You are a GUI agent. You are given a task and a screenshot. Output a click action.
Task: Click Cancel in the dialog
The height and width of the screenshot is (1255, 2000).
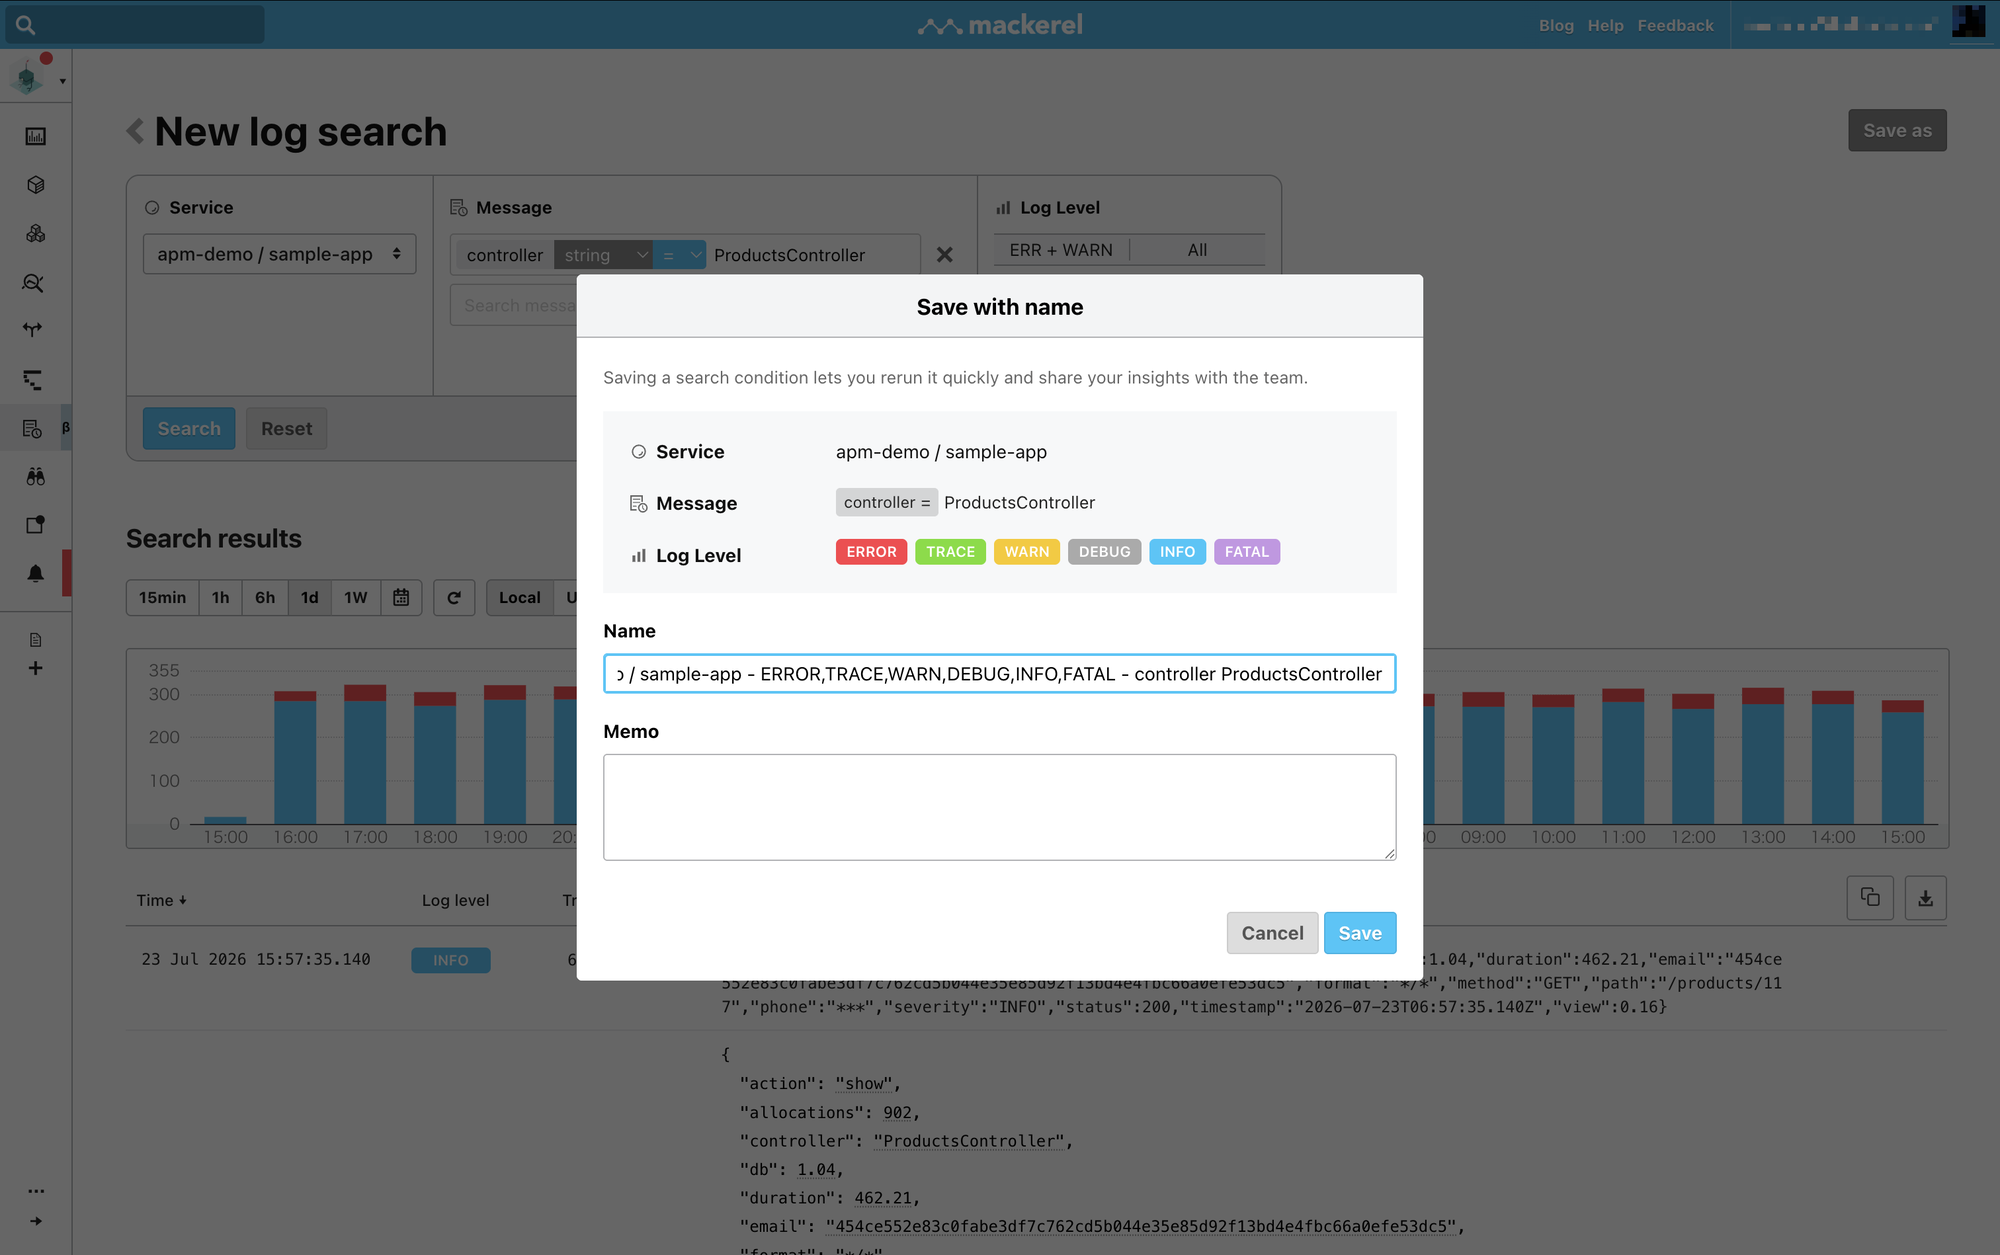click(1272, 933)
